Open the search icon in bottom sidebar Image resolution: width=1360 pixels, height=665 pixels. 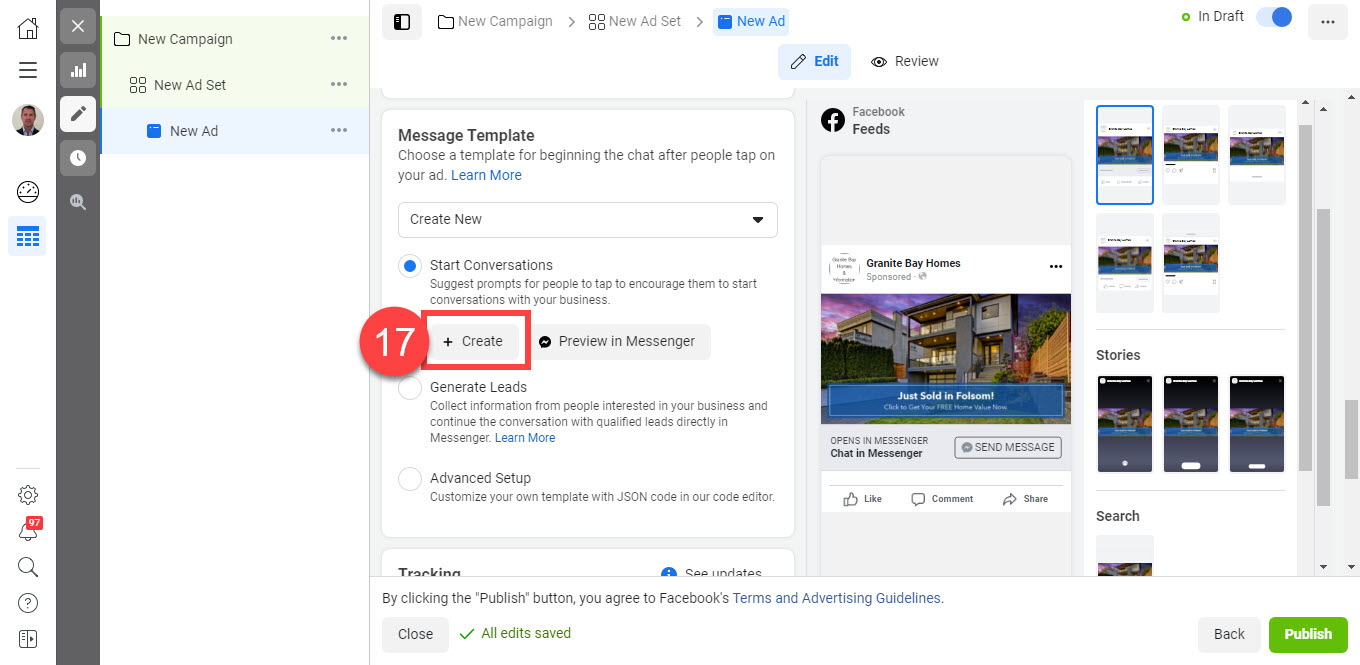[x=27, y=567]
